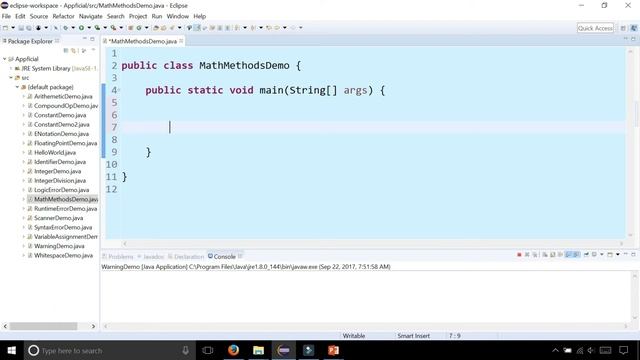Collapse the src folder node

point(11,78)
